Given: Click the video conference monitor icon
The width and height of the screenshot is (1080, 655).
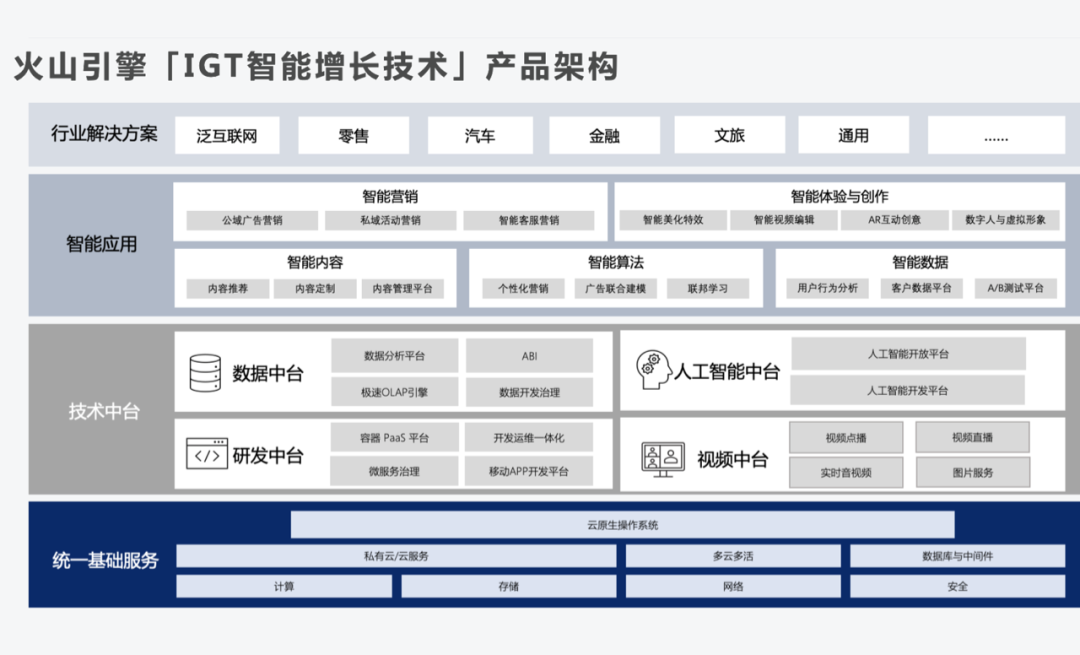Looking at the screenshot, I should [x=663, y=459].
